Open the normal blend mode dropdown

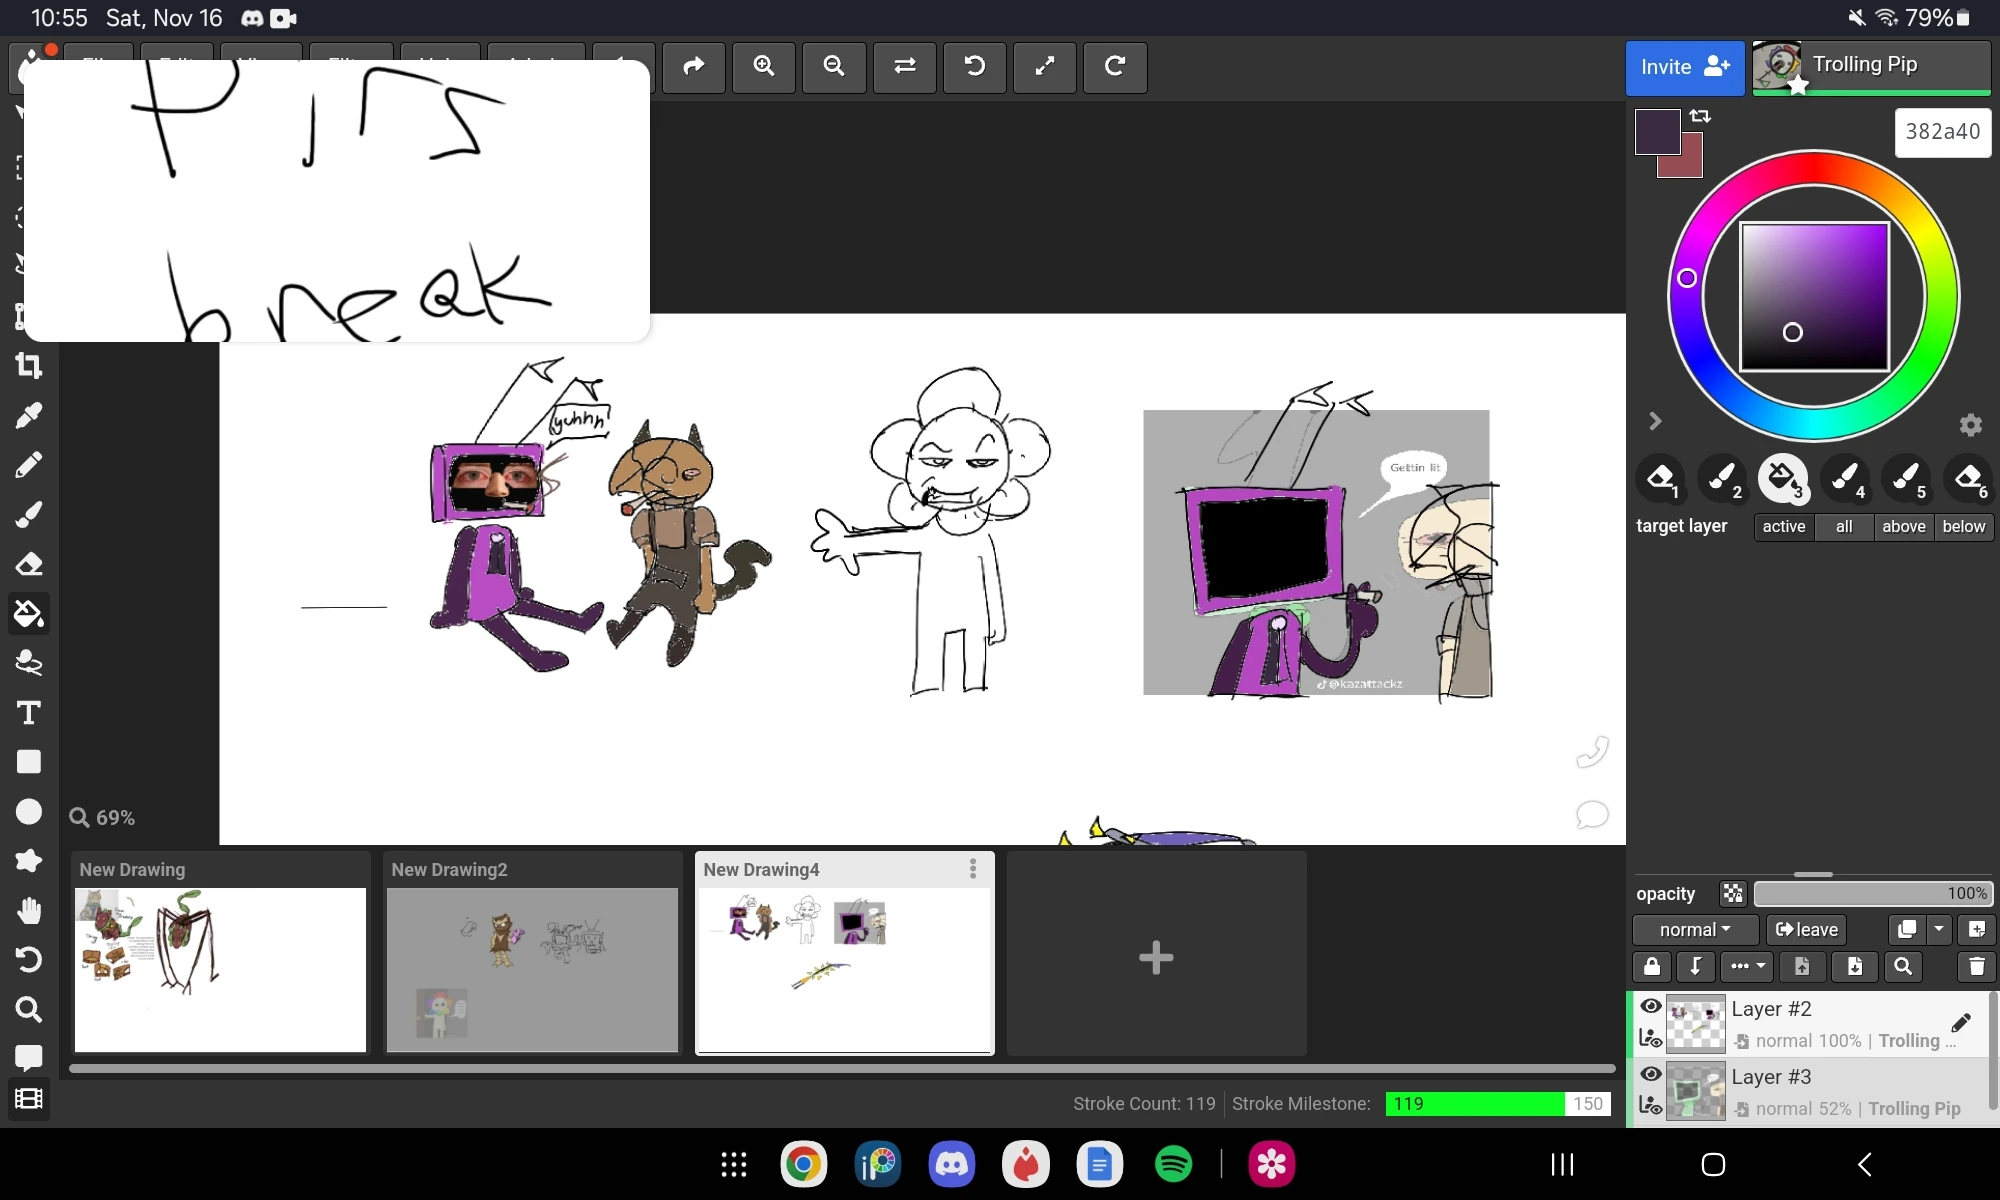(1694, 929)
